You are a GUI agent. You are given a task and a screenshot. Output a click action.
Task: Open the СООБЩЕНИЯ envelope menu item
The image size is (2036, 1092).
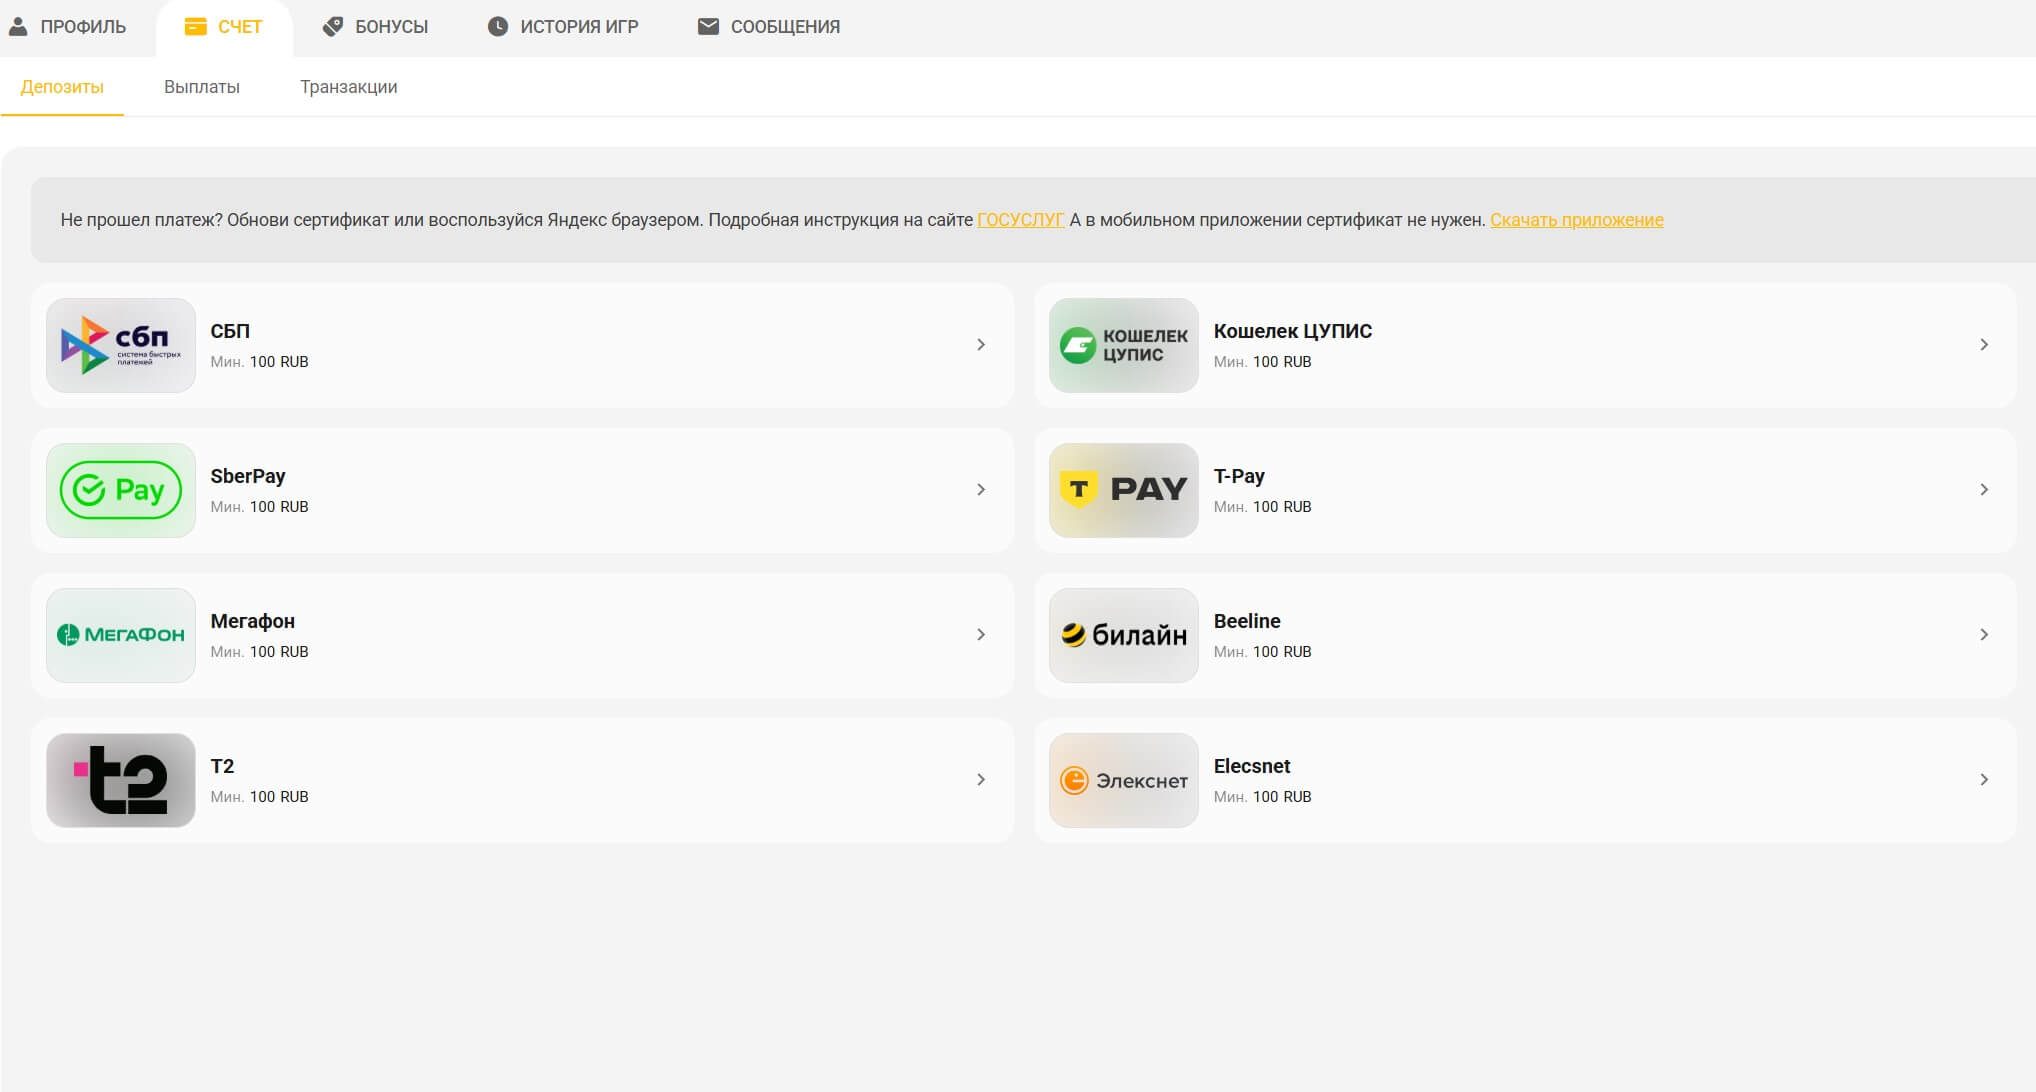click(x=768, y=27)
